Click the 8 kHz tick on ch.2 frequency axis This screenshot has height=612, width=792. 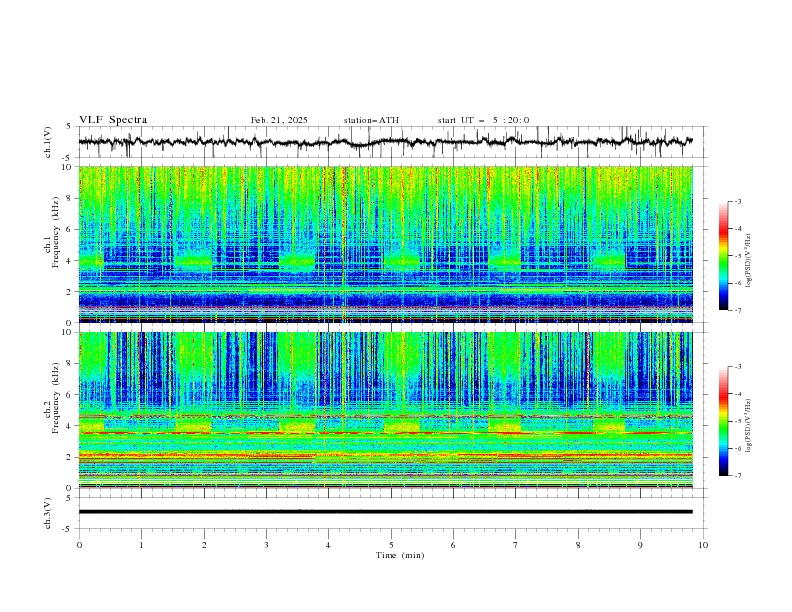pyautogui.click(x=71, y=364)
